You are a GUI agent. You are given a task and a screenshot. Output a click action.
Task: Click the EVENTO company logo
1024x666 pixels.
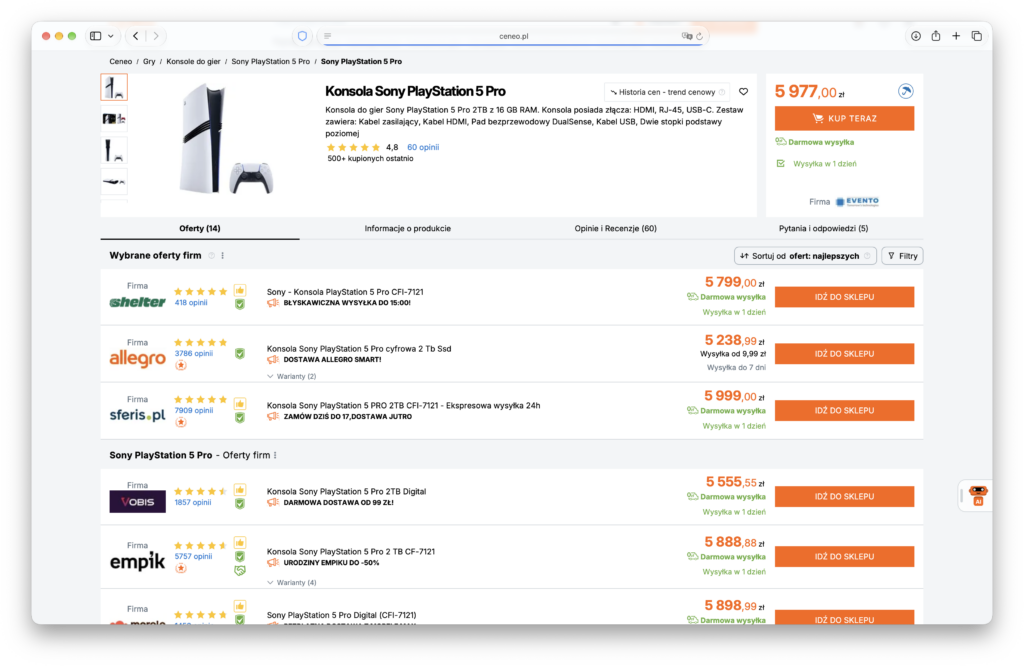click(857, 202)
